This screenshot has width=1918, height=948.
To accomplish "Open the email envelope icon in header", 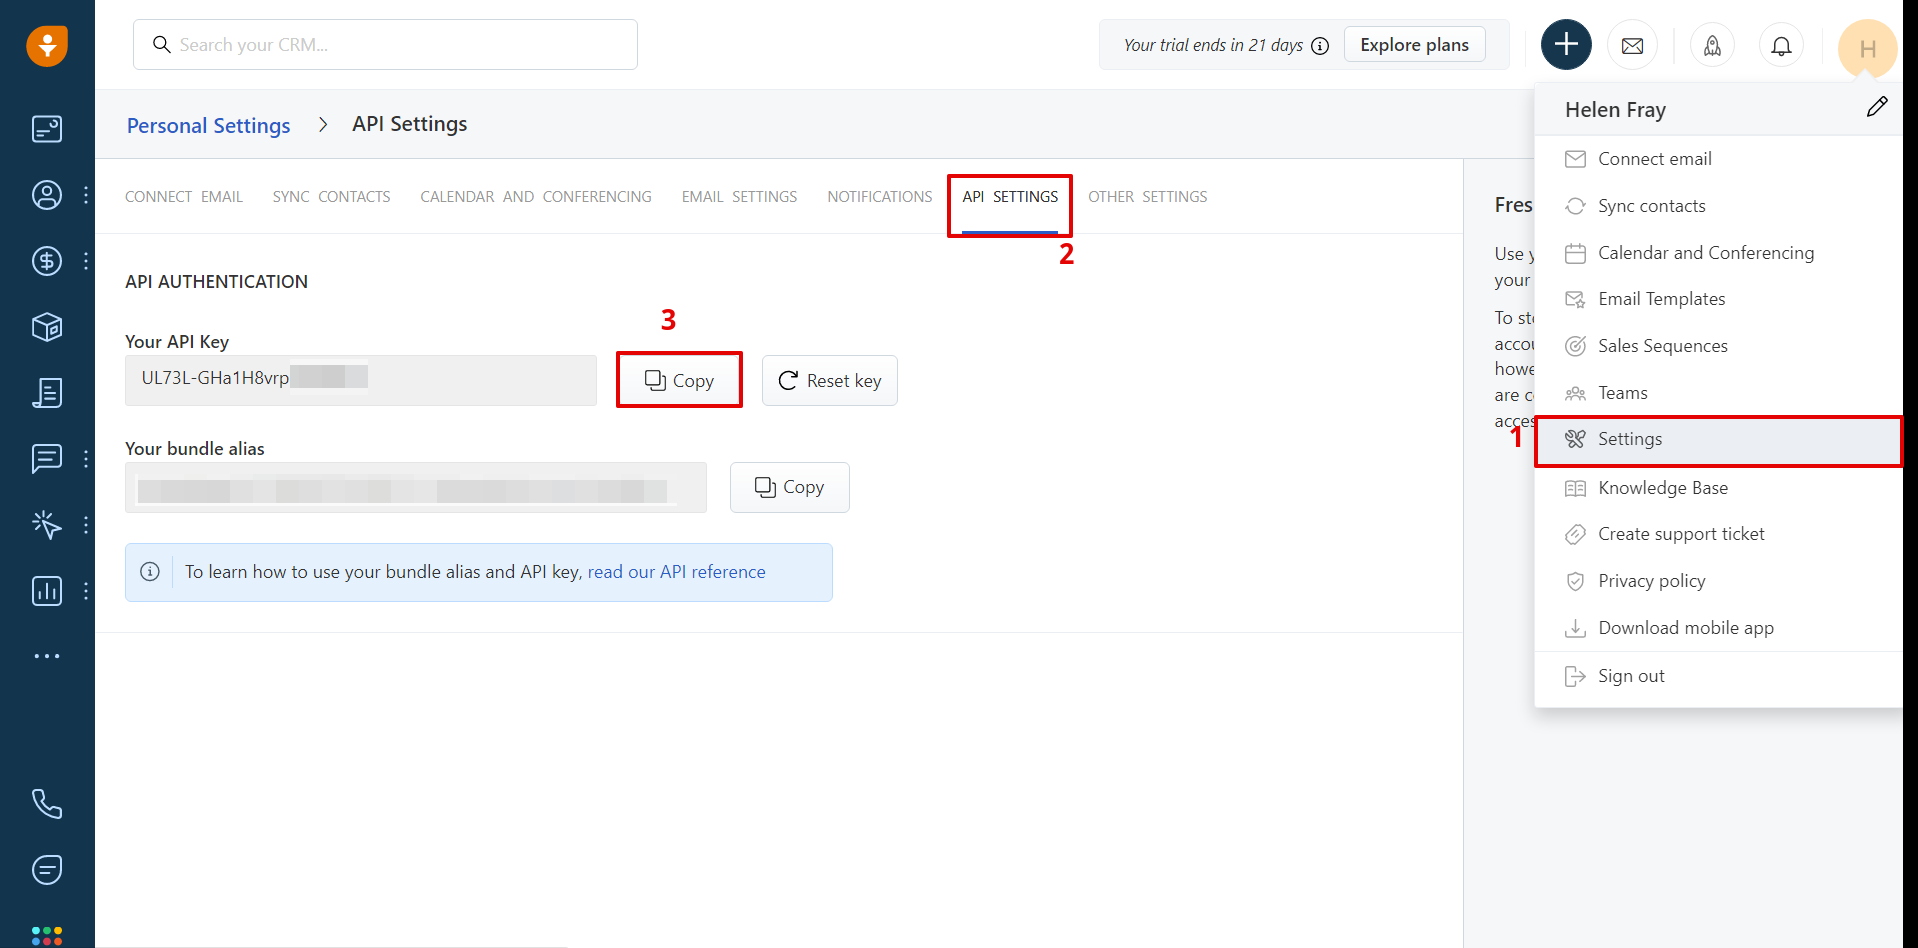I will 1632,46.
